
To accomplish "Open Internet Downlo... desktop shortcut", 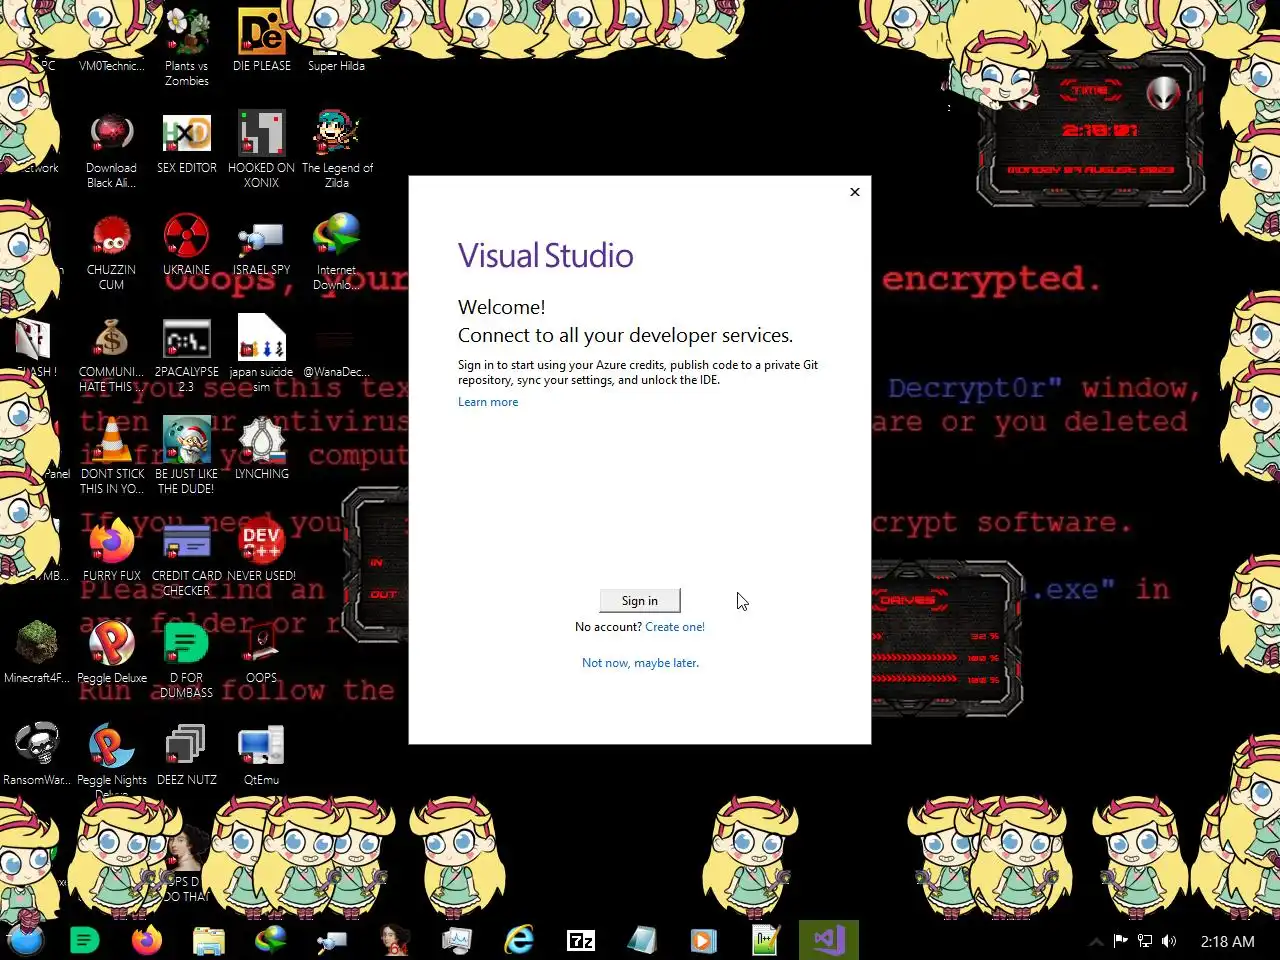I will 337,252.
